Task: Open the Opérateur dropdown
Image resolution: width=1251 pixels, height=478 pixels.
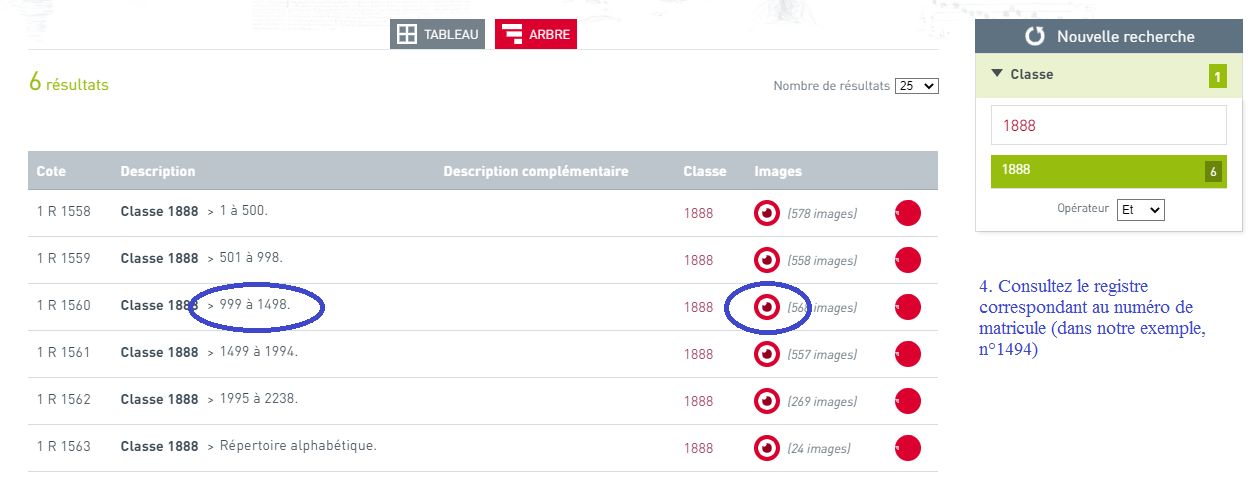Action: tap(1141, 210)
